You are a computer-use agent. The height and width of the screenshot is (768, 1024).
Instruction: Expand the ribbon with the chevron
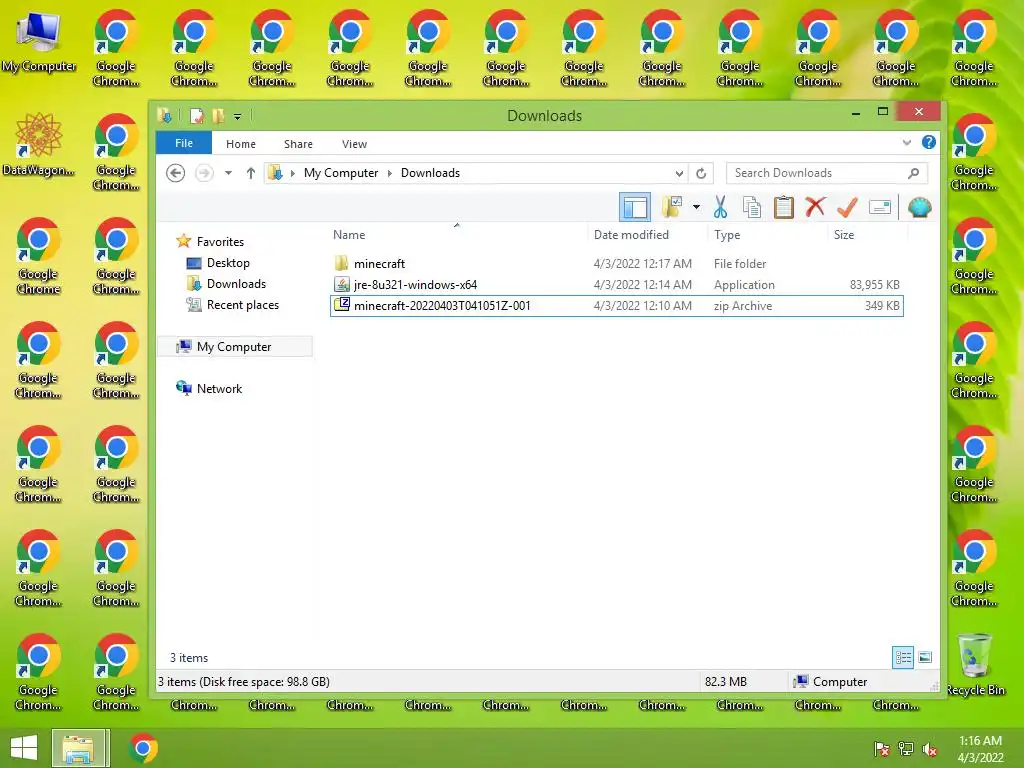[x=906, y=142]
